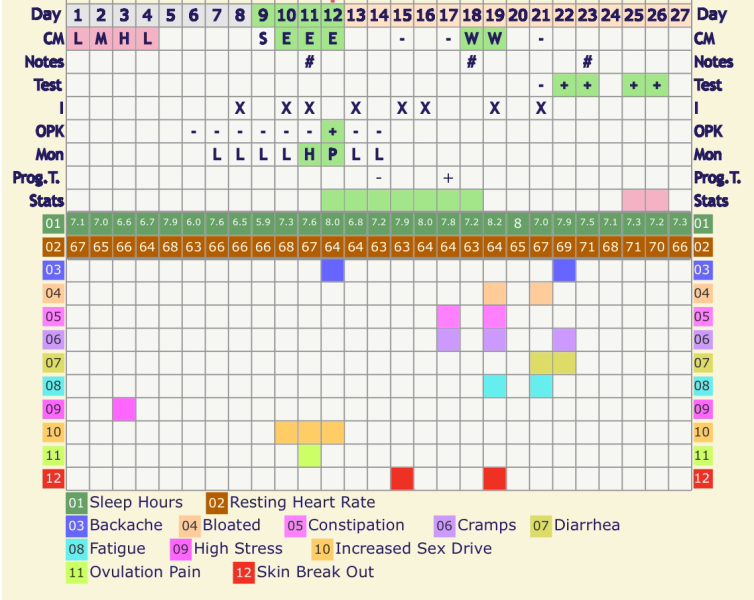The height and width of the screenshot is (600, 754).
Task: Click the Diarrhea 07 legend swatch
Action: (541, 526)
